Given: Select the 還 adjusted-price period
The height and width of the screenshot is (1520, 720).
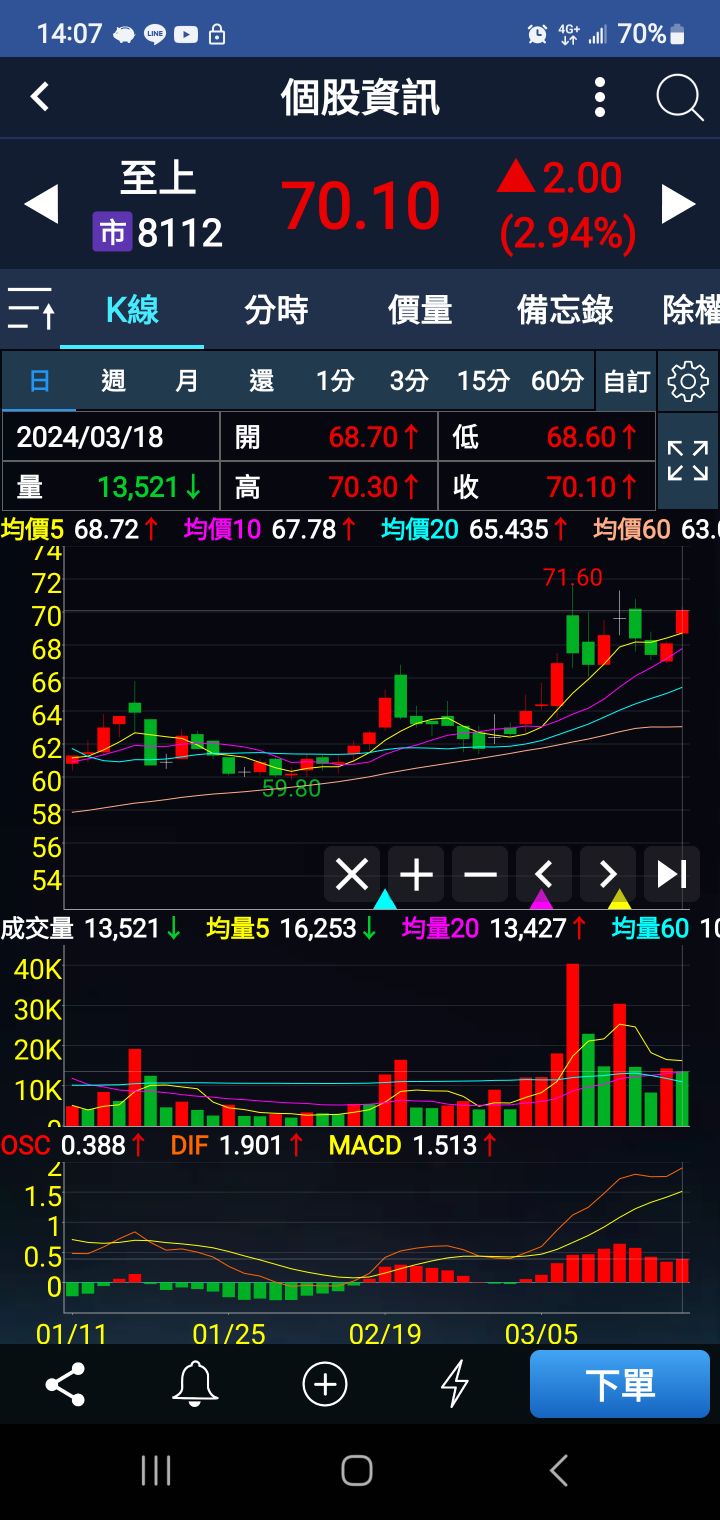Looking at the screenshot, I should click(x=261, y=381).
